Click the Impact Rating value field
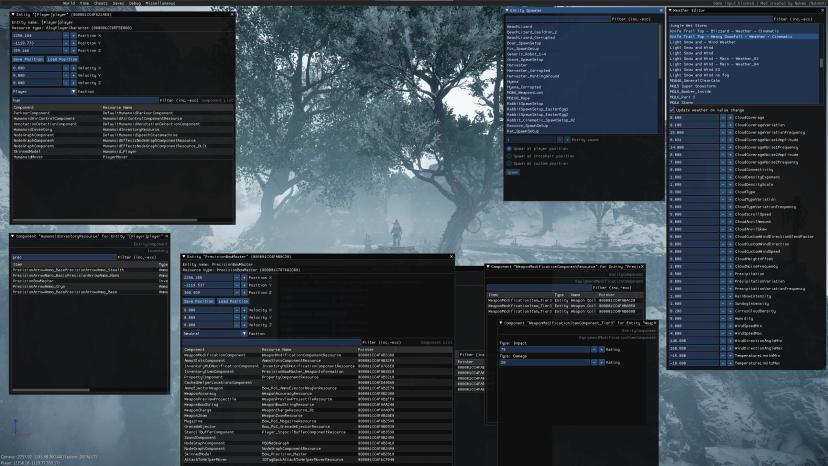The height and width of the screenshot is (466, 828). pyautogui.click(x=544, y=349)
